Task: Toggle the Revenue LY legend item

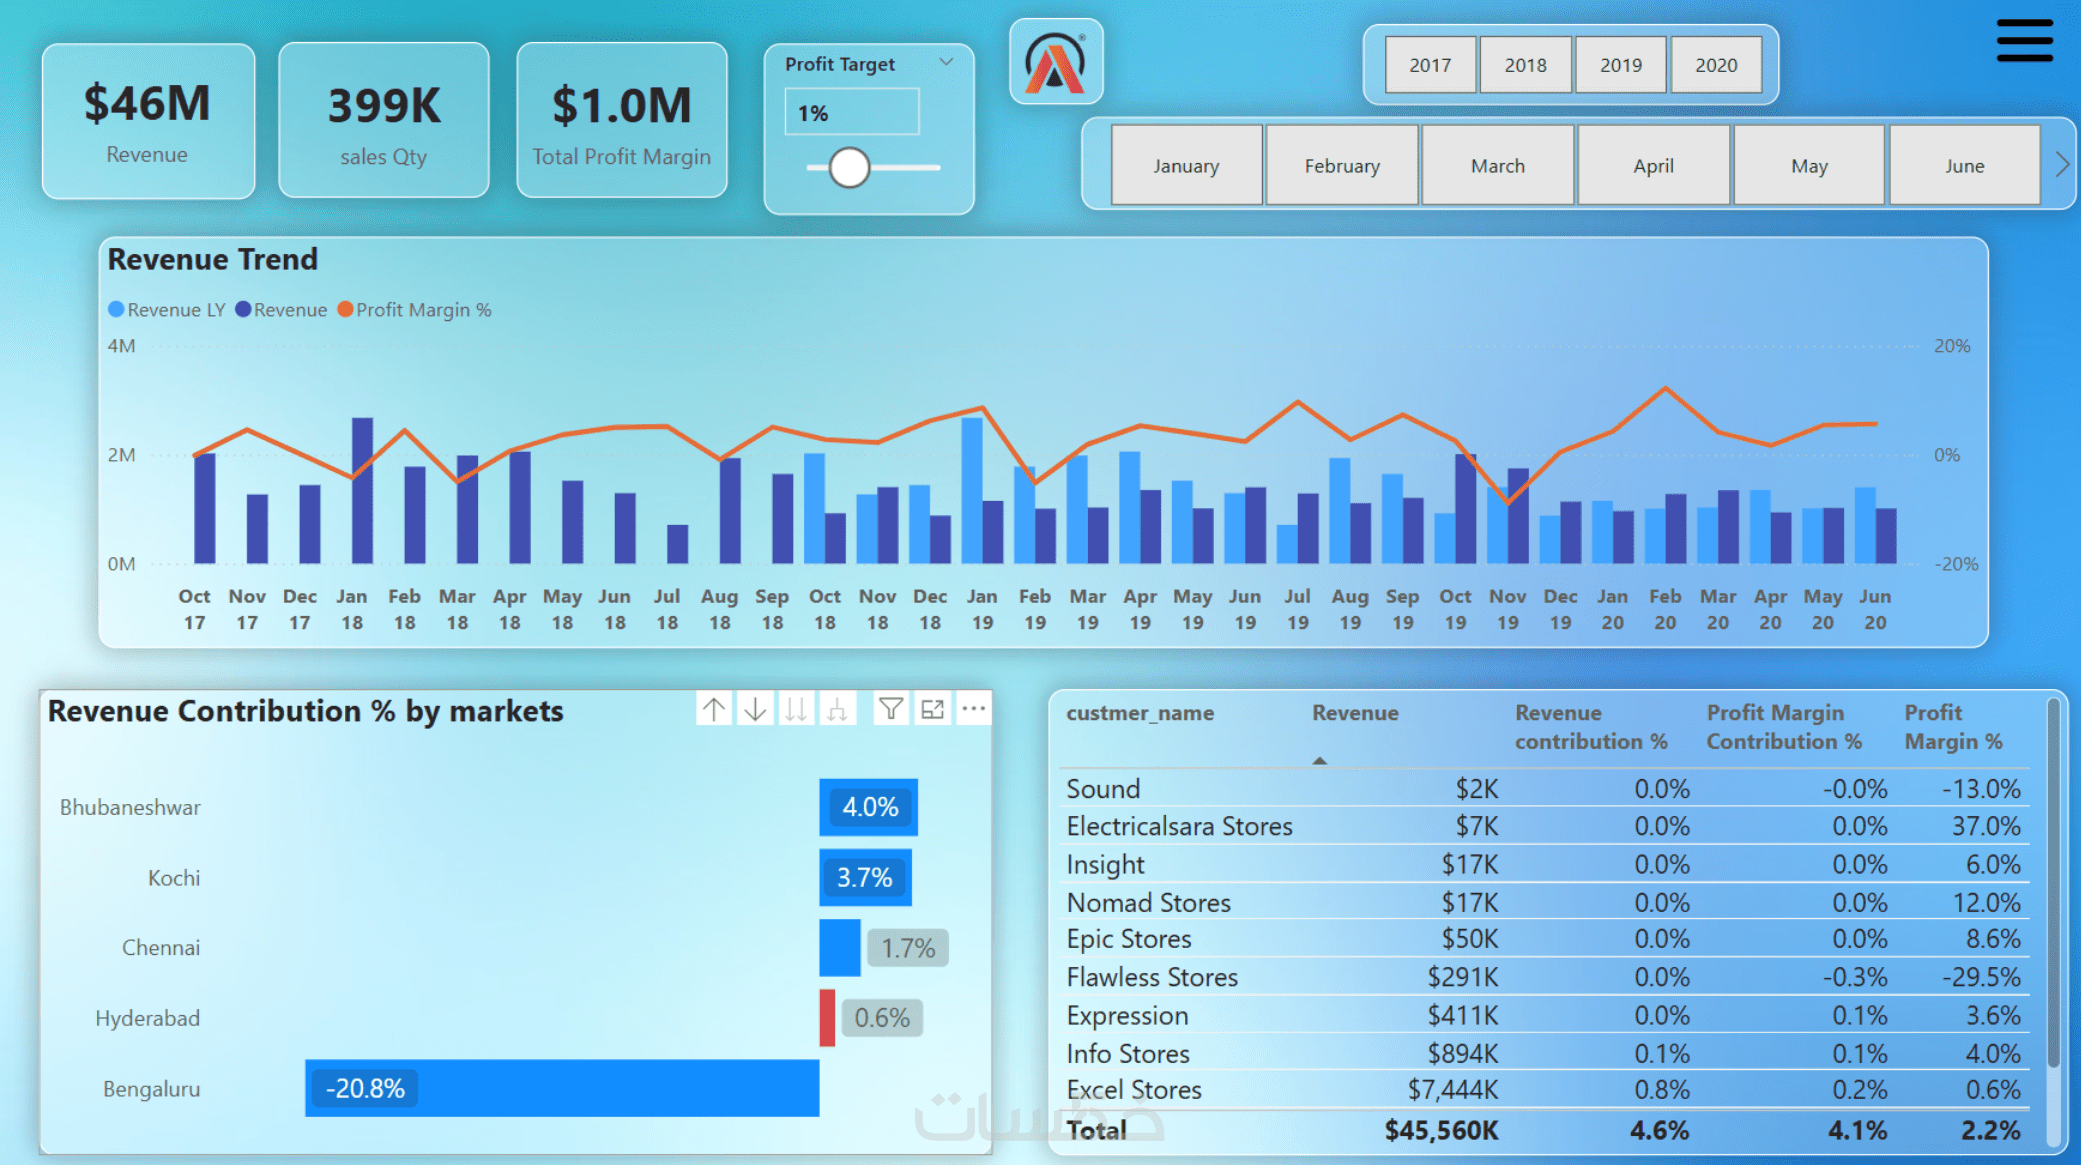Action: tap(167, 310)
